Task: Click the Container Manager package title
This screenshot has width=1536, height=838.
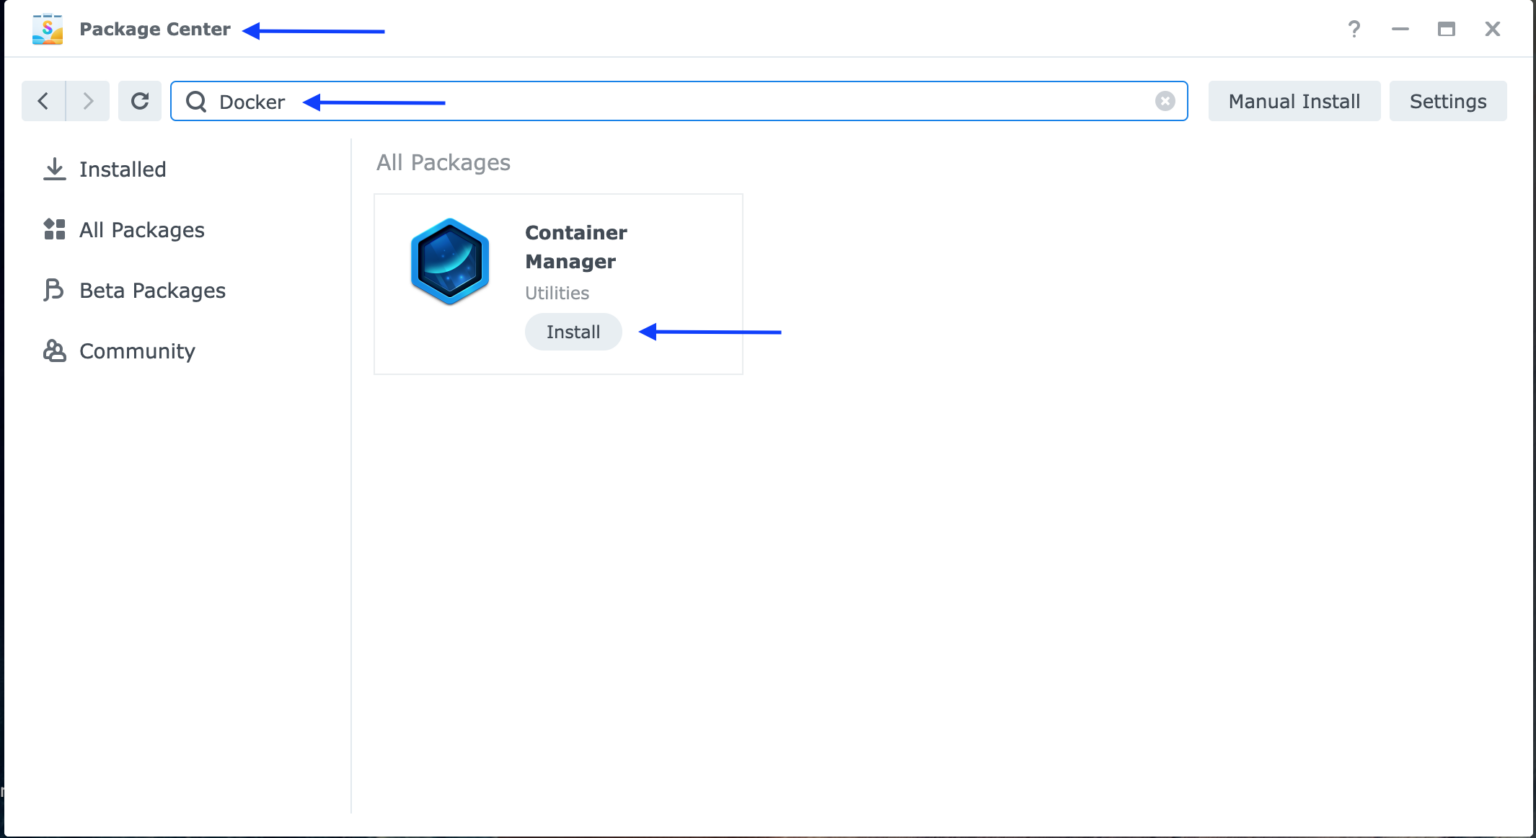Action: coord(576,246)
